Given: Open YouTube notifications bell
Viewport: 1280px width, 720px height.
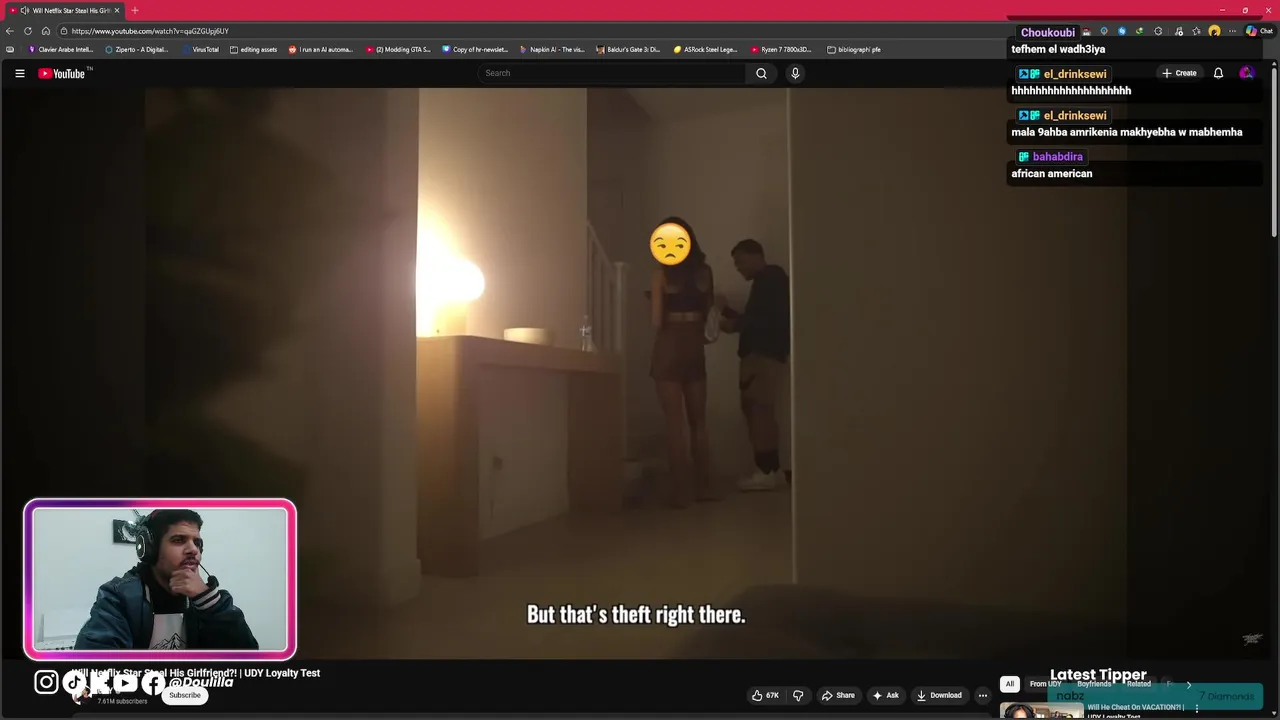Looking at the screenshot, I should pos(1218,73).
